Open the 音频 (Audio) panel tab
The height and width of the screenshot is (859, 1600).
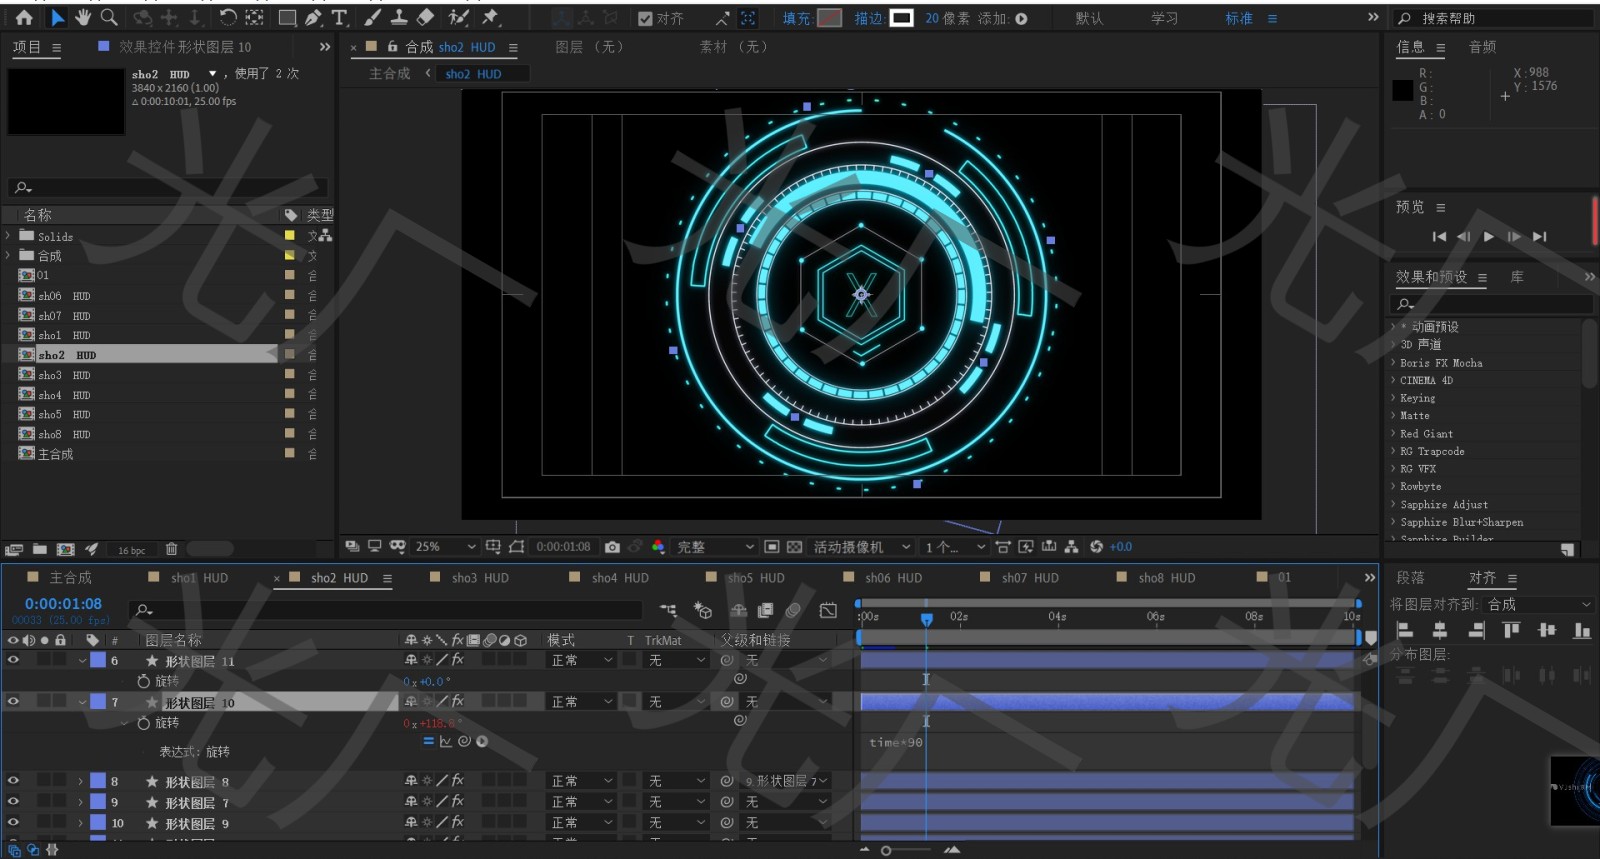(1482, 47)
